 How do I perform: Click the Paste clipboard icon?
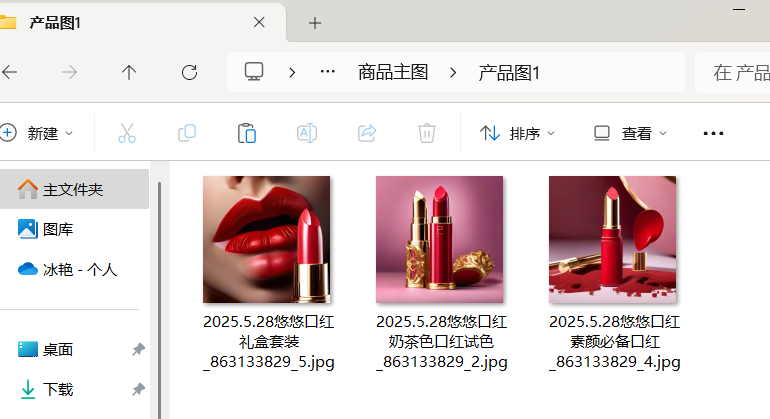click(247, 133)
